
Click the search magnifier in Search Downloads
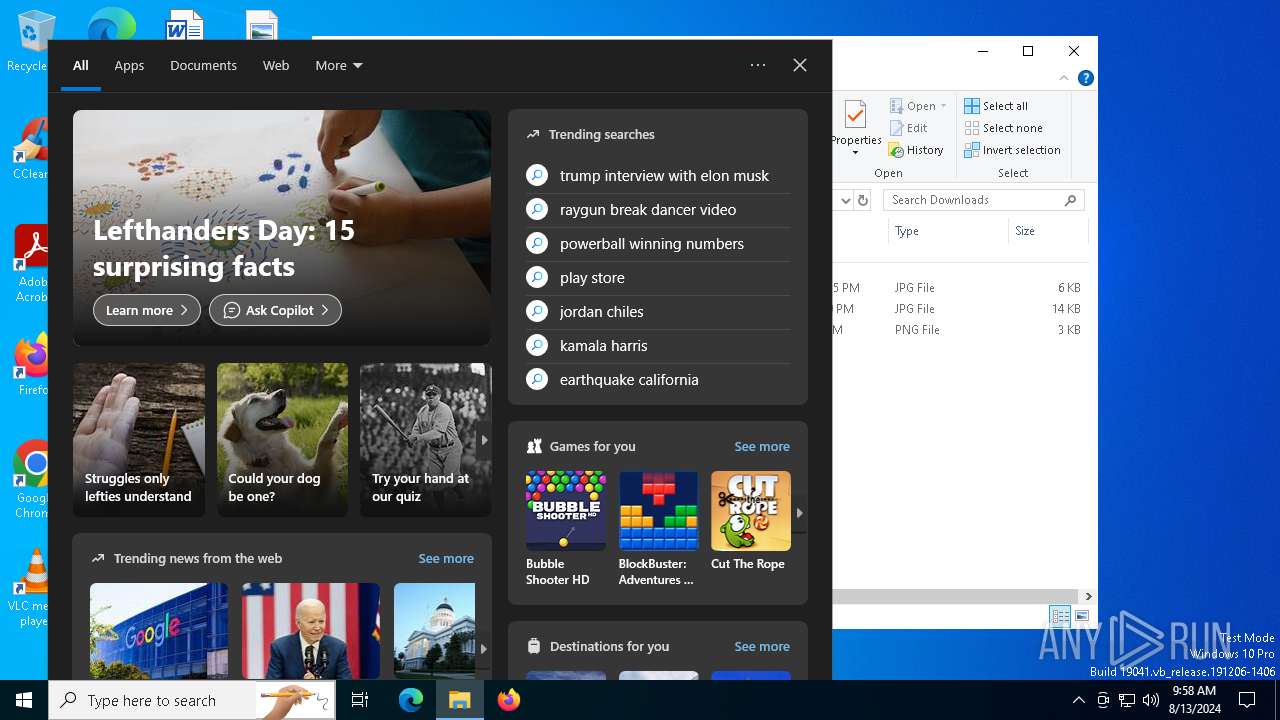click(1070, 200)
